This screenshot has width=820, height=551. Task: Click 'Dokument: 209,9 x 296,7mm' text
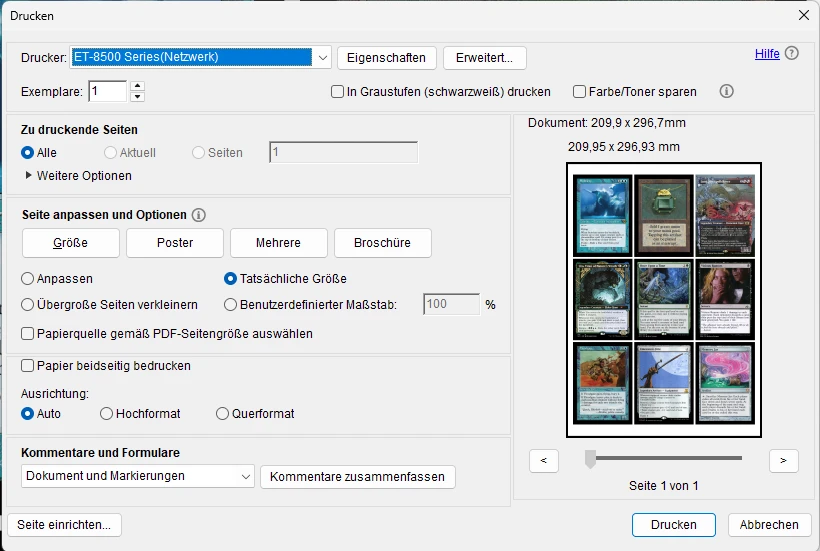(607, 123)
